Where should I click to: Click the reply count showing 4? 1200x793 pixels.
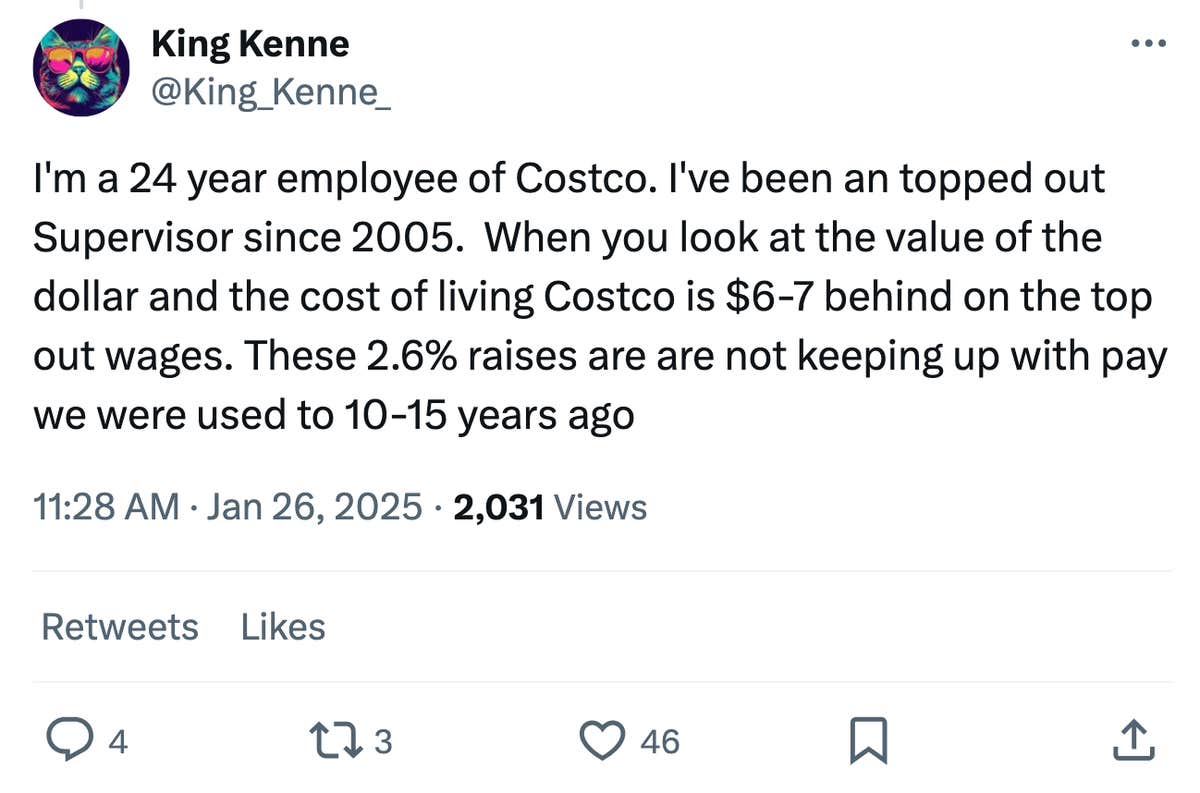(x=117, y=742)
